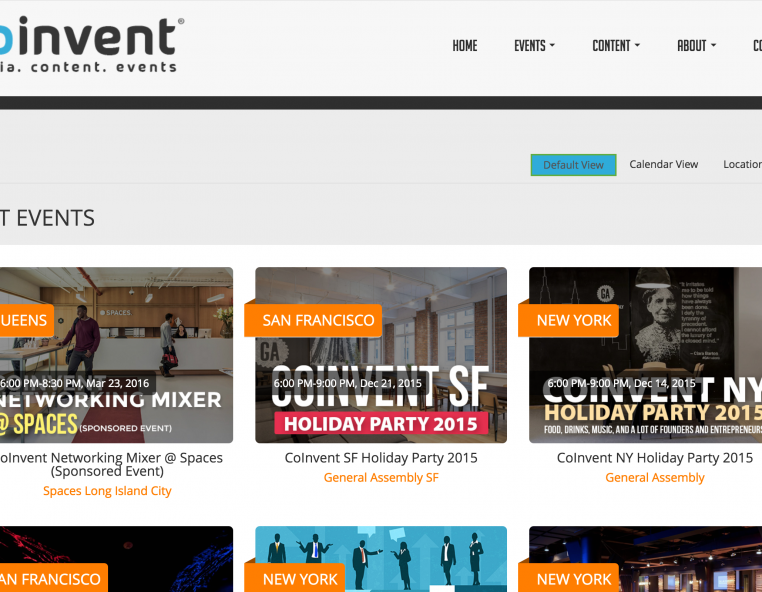Visit General Assembly venue link under NY party
This screenshot has height=592, width=762.
[x=654, y=478]
